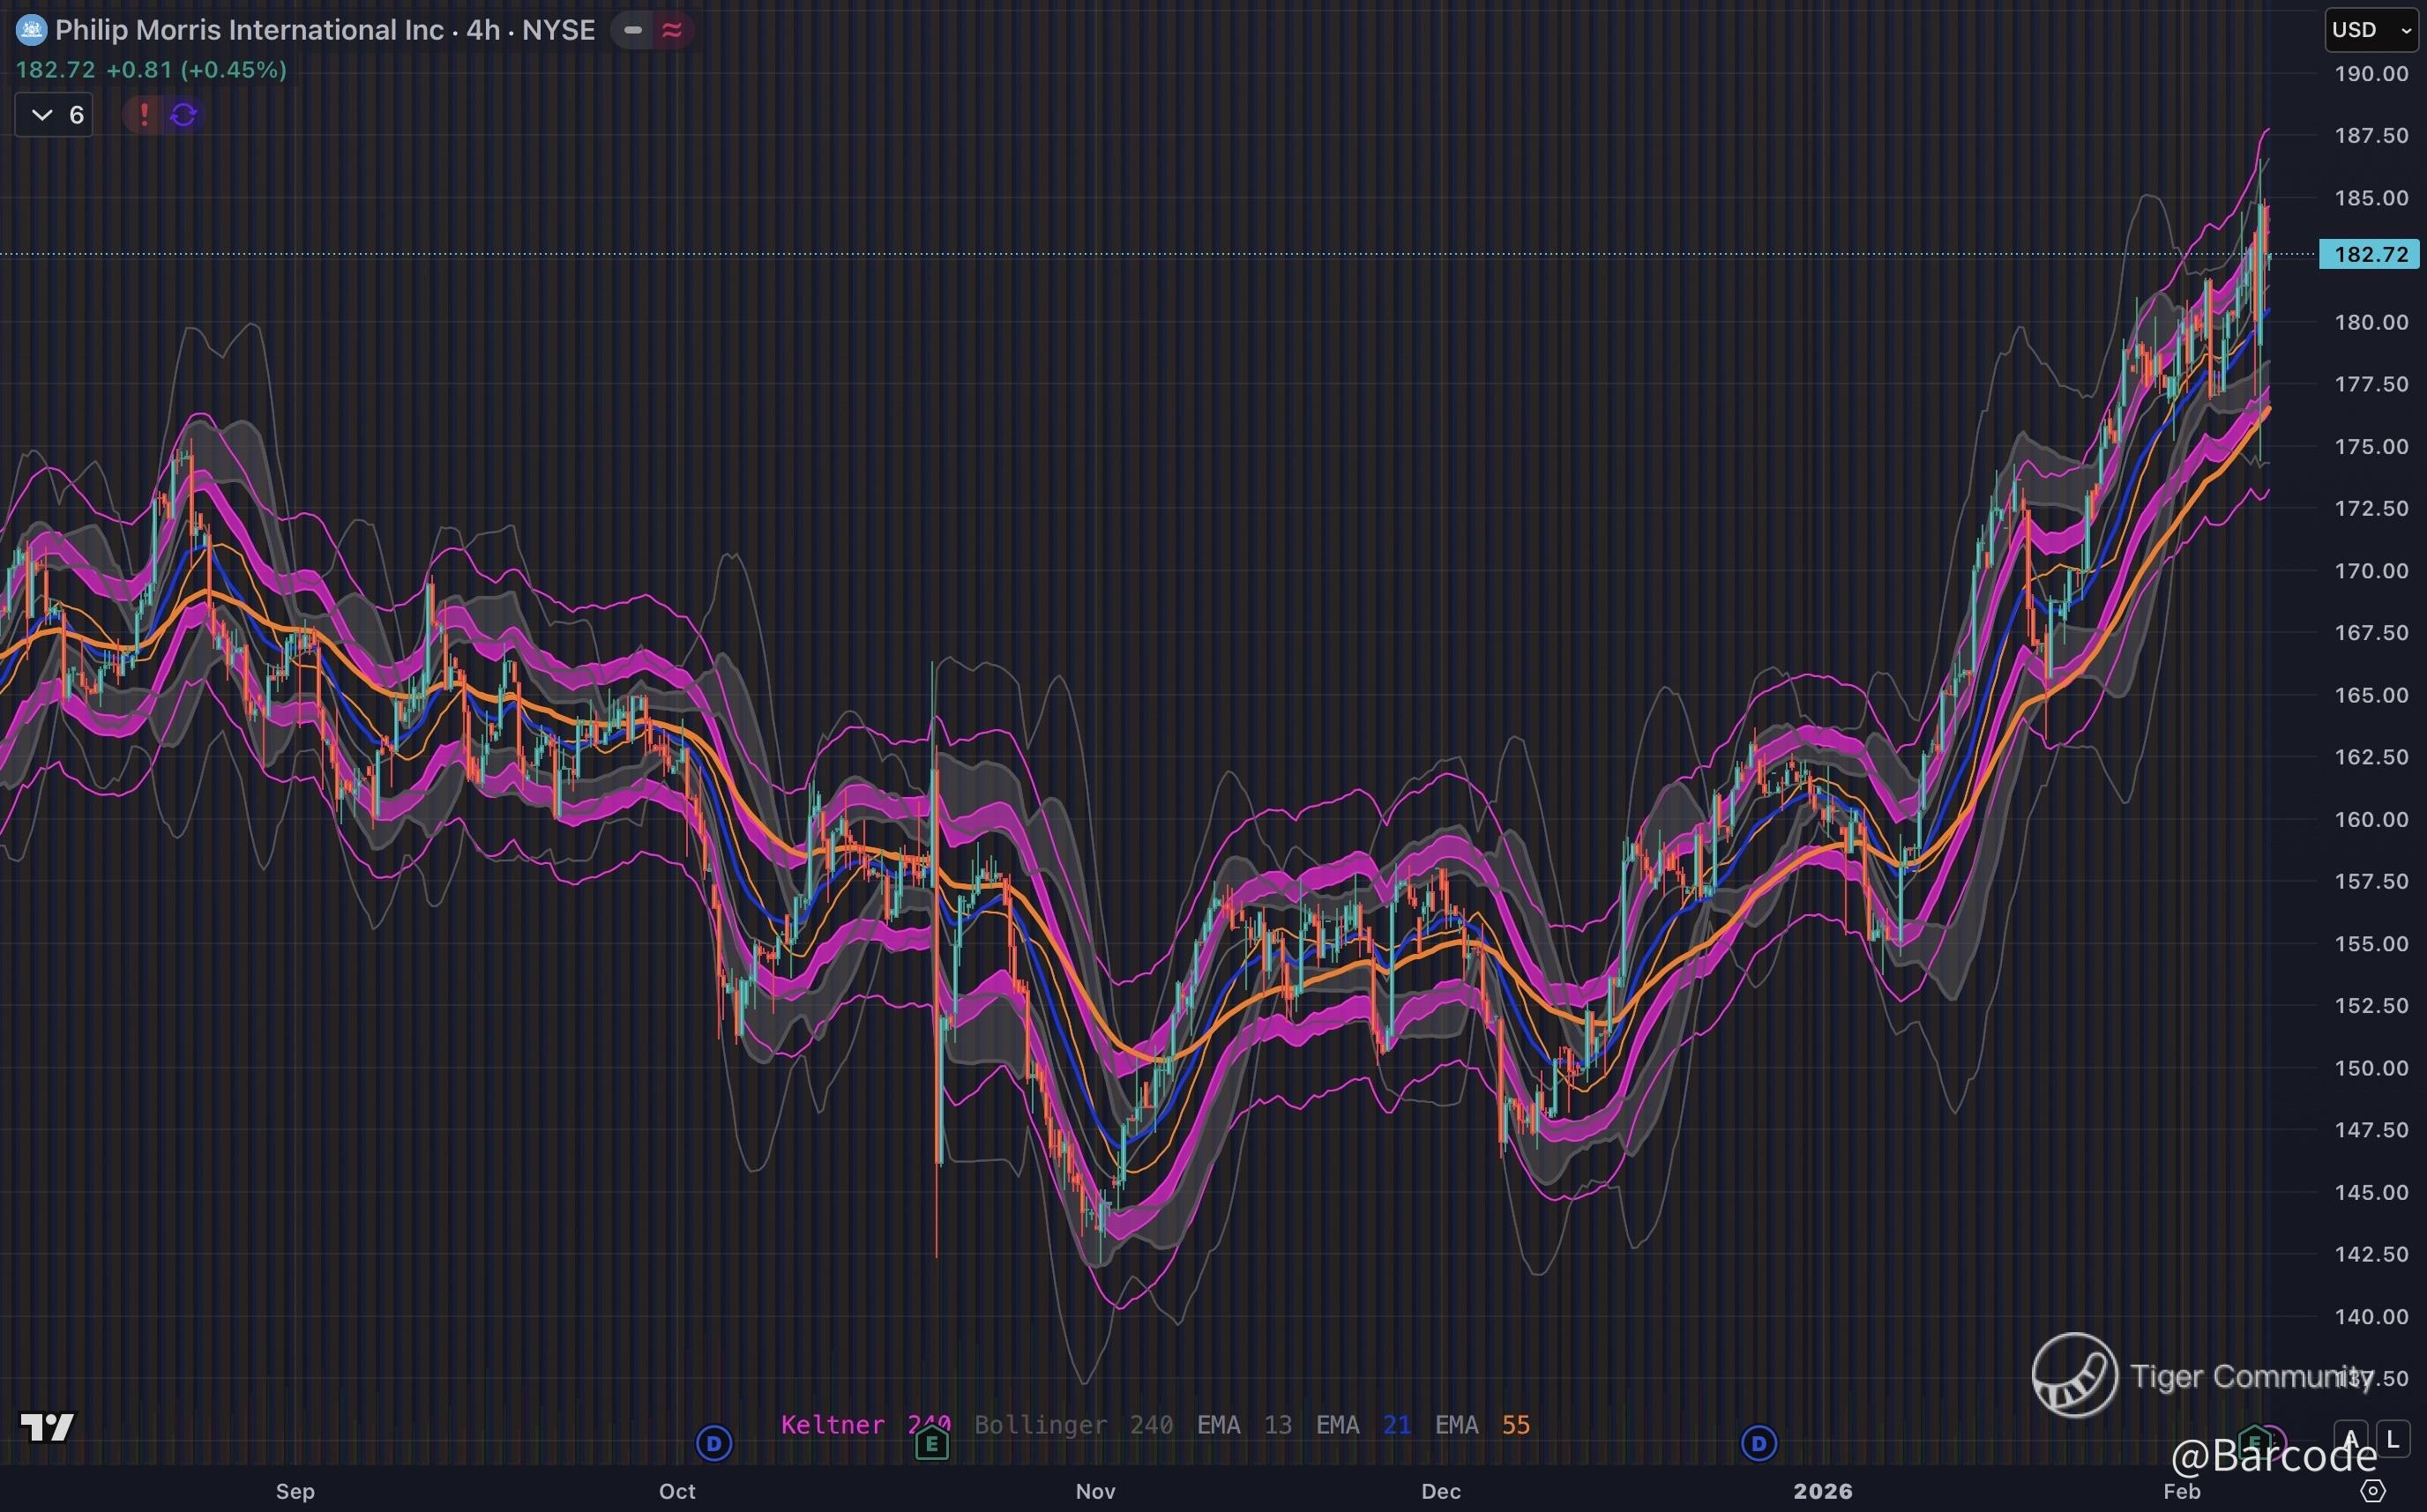Click the Keltner indicator label
Screen dimensions: 2427x1512
coord(832,1424)
